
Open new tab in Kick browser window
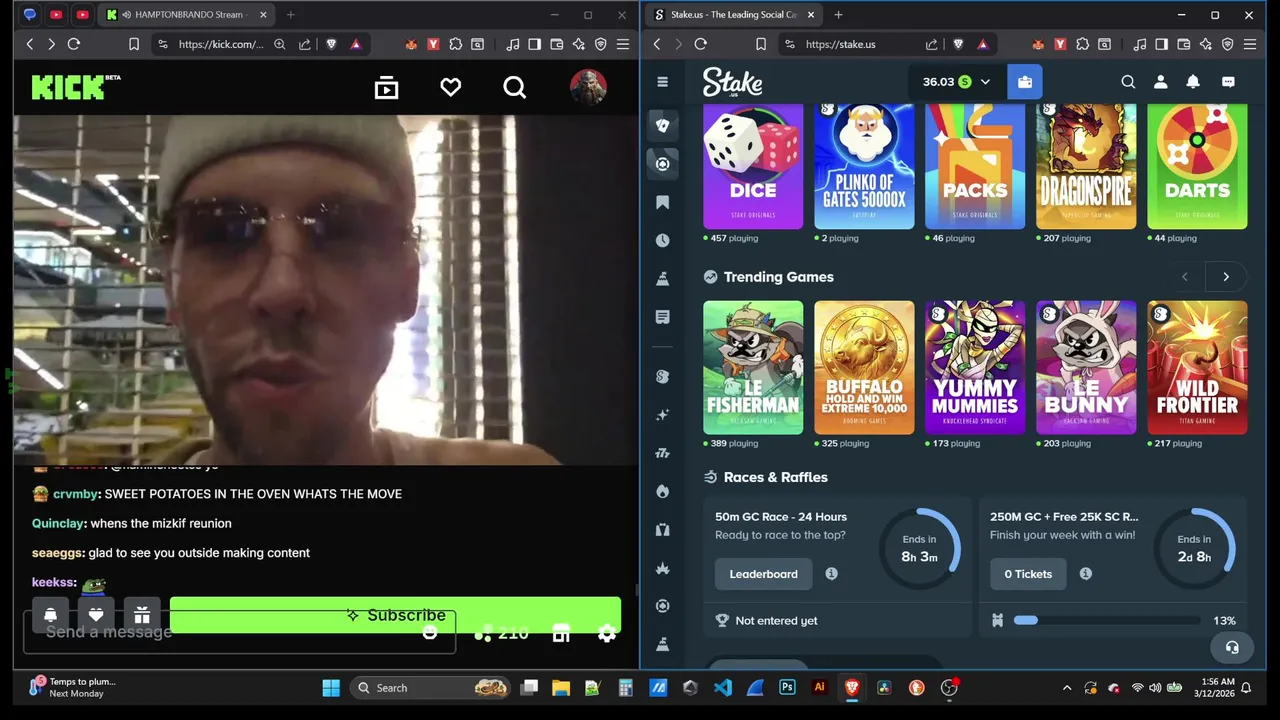coord(290,15)
